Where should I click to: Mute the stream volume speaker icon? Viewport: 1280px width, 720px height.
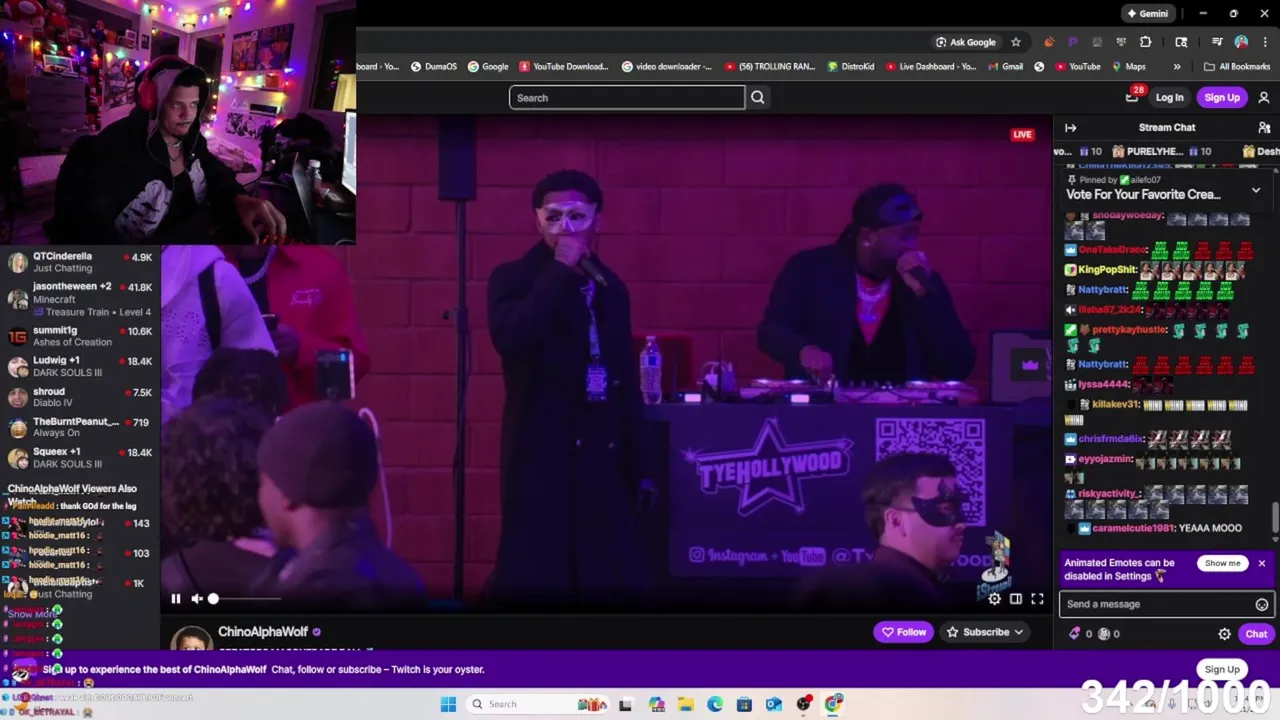[197, 599]
